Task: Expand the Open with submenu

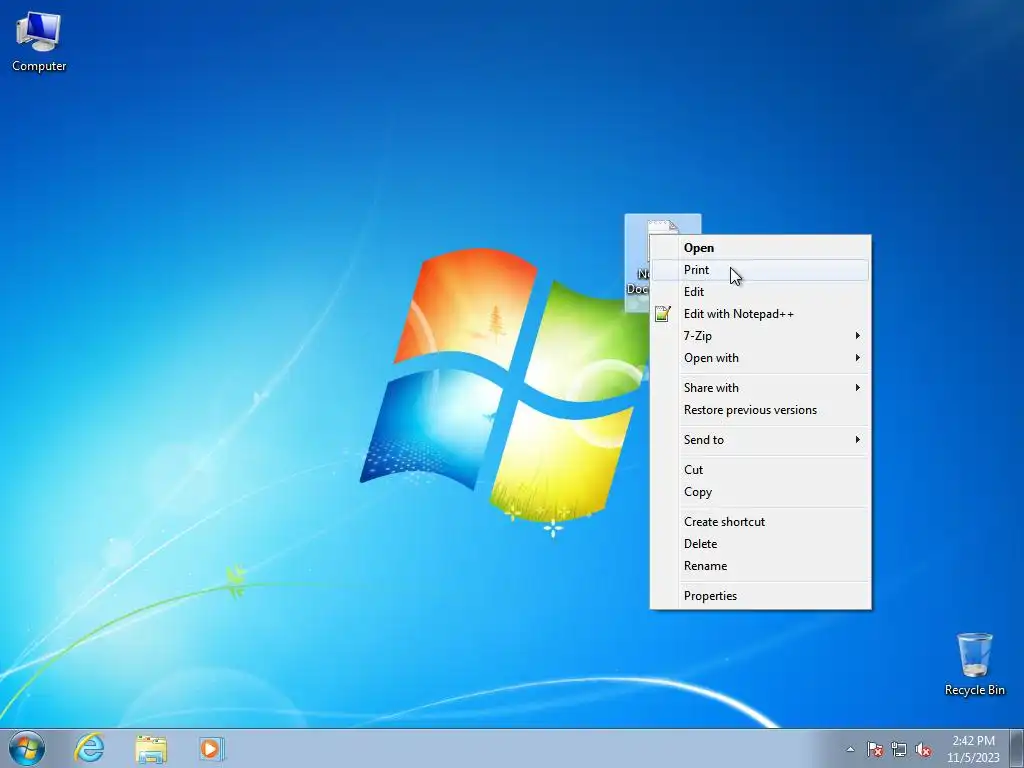Action: (x=761, y=358)
